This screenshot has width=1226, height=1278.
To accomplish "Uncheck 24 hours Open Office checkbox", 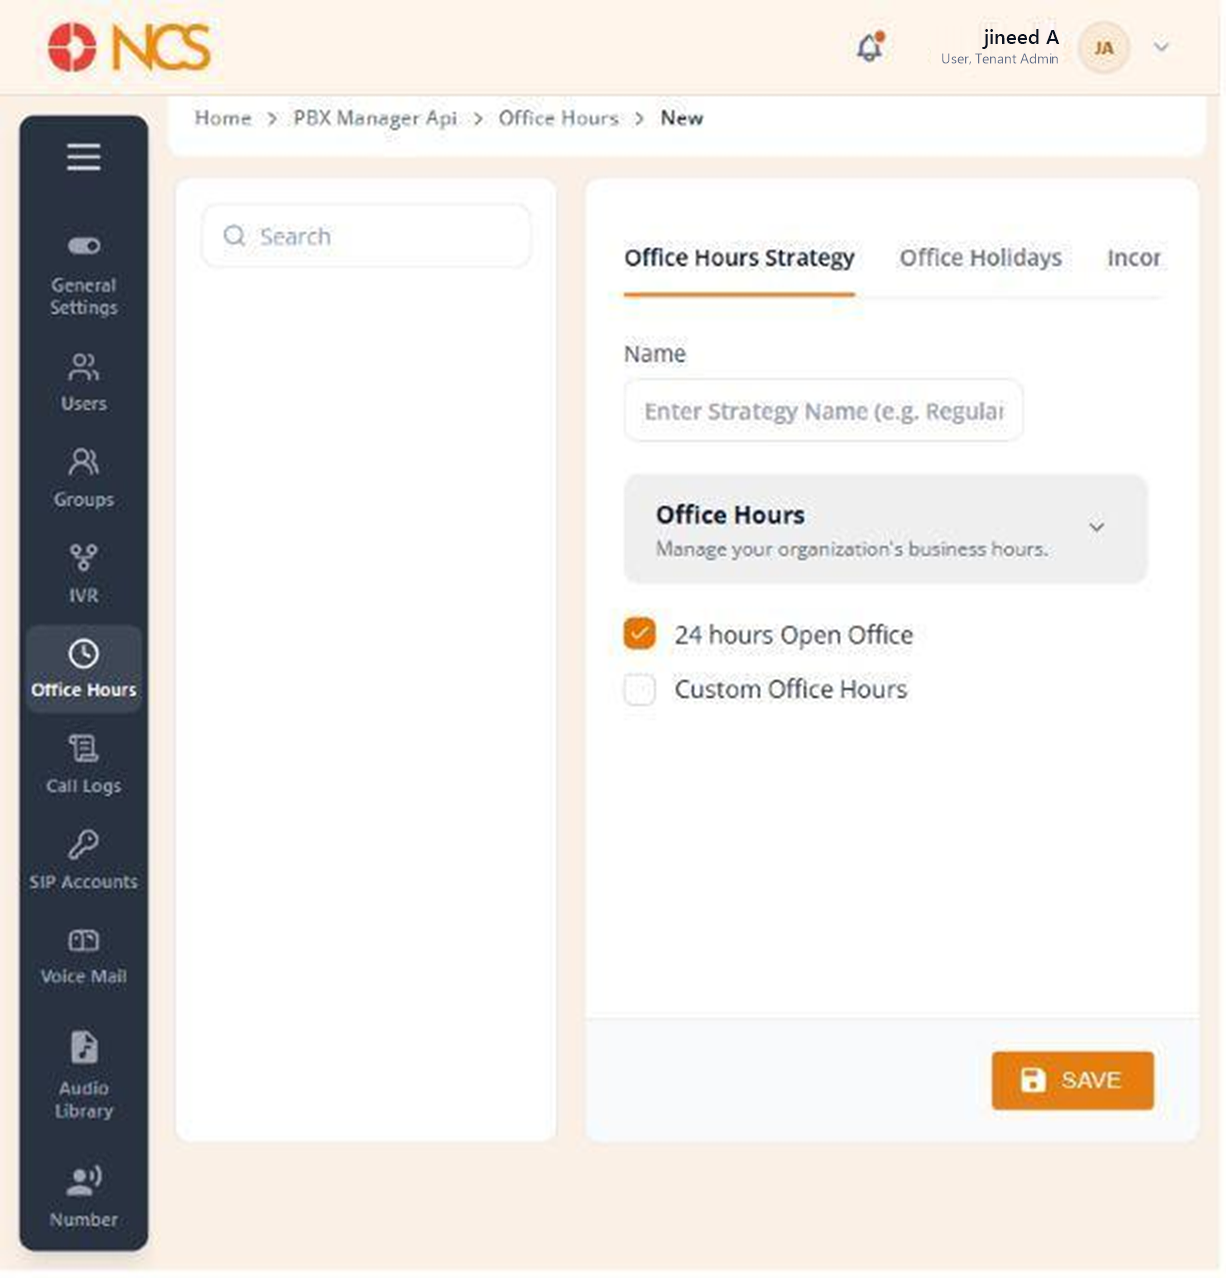I will click(640, 634).
